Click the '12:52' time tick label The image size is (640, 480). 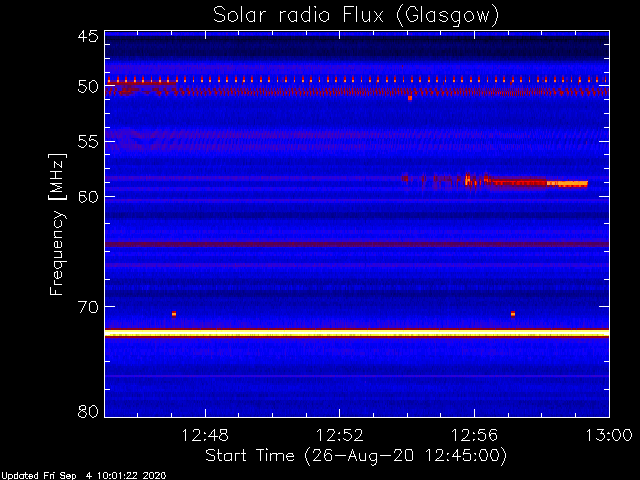pyautogui.click(x=340, y=436)
